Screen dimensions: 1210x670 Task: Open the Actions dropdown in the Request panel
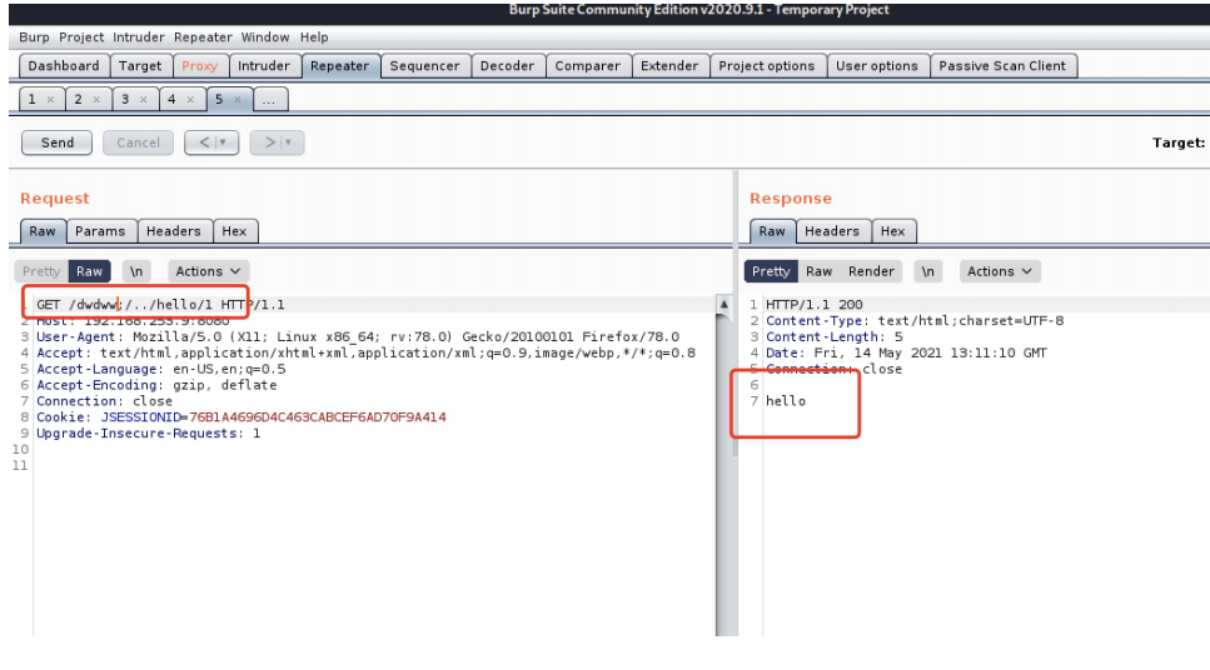tap(209, 271)
